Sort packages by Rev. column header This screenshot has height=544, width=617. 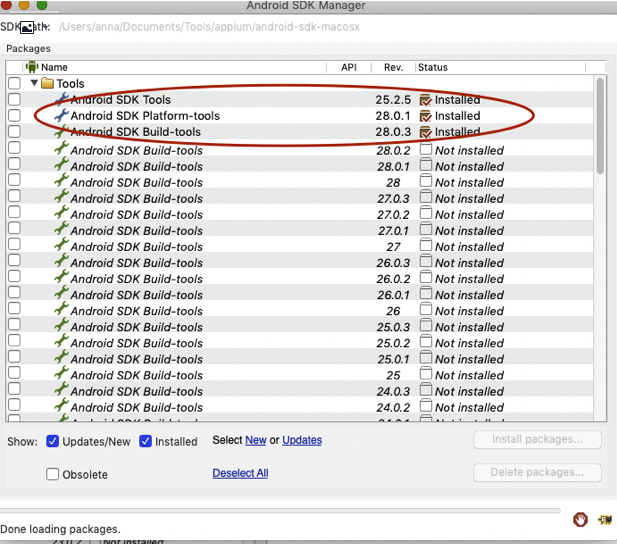pos(393,67)
